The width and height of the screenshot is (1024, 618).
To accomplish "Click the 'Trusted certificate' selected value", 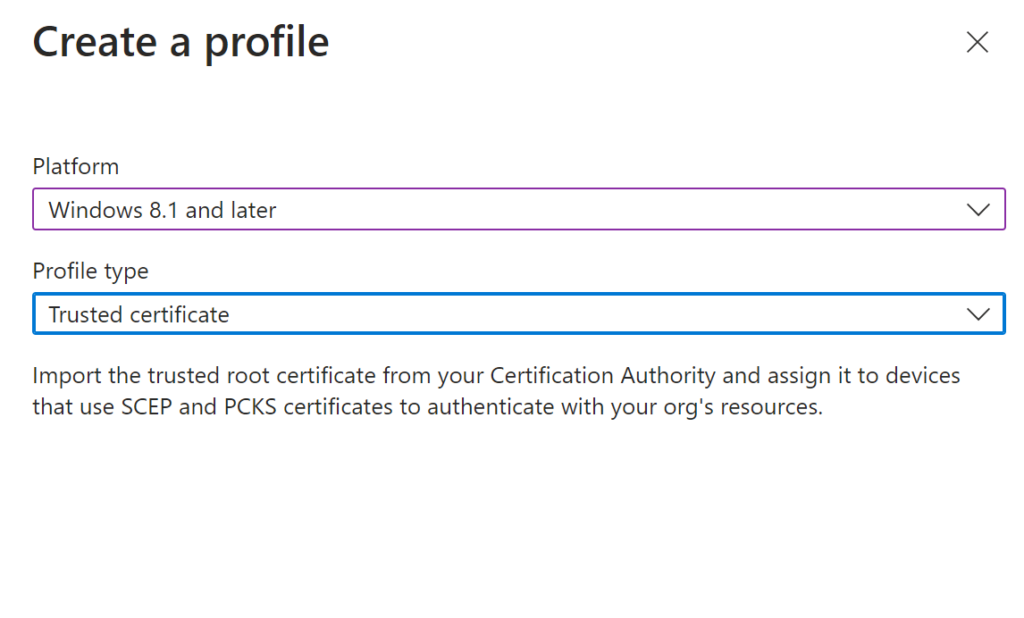I will click(138, 314).
